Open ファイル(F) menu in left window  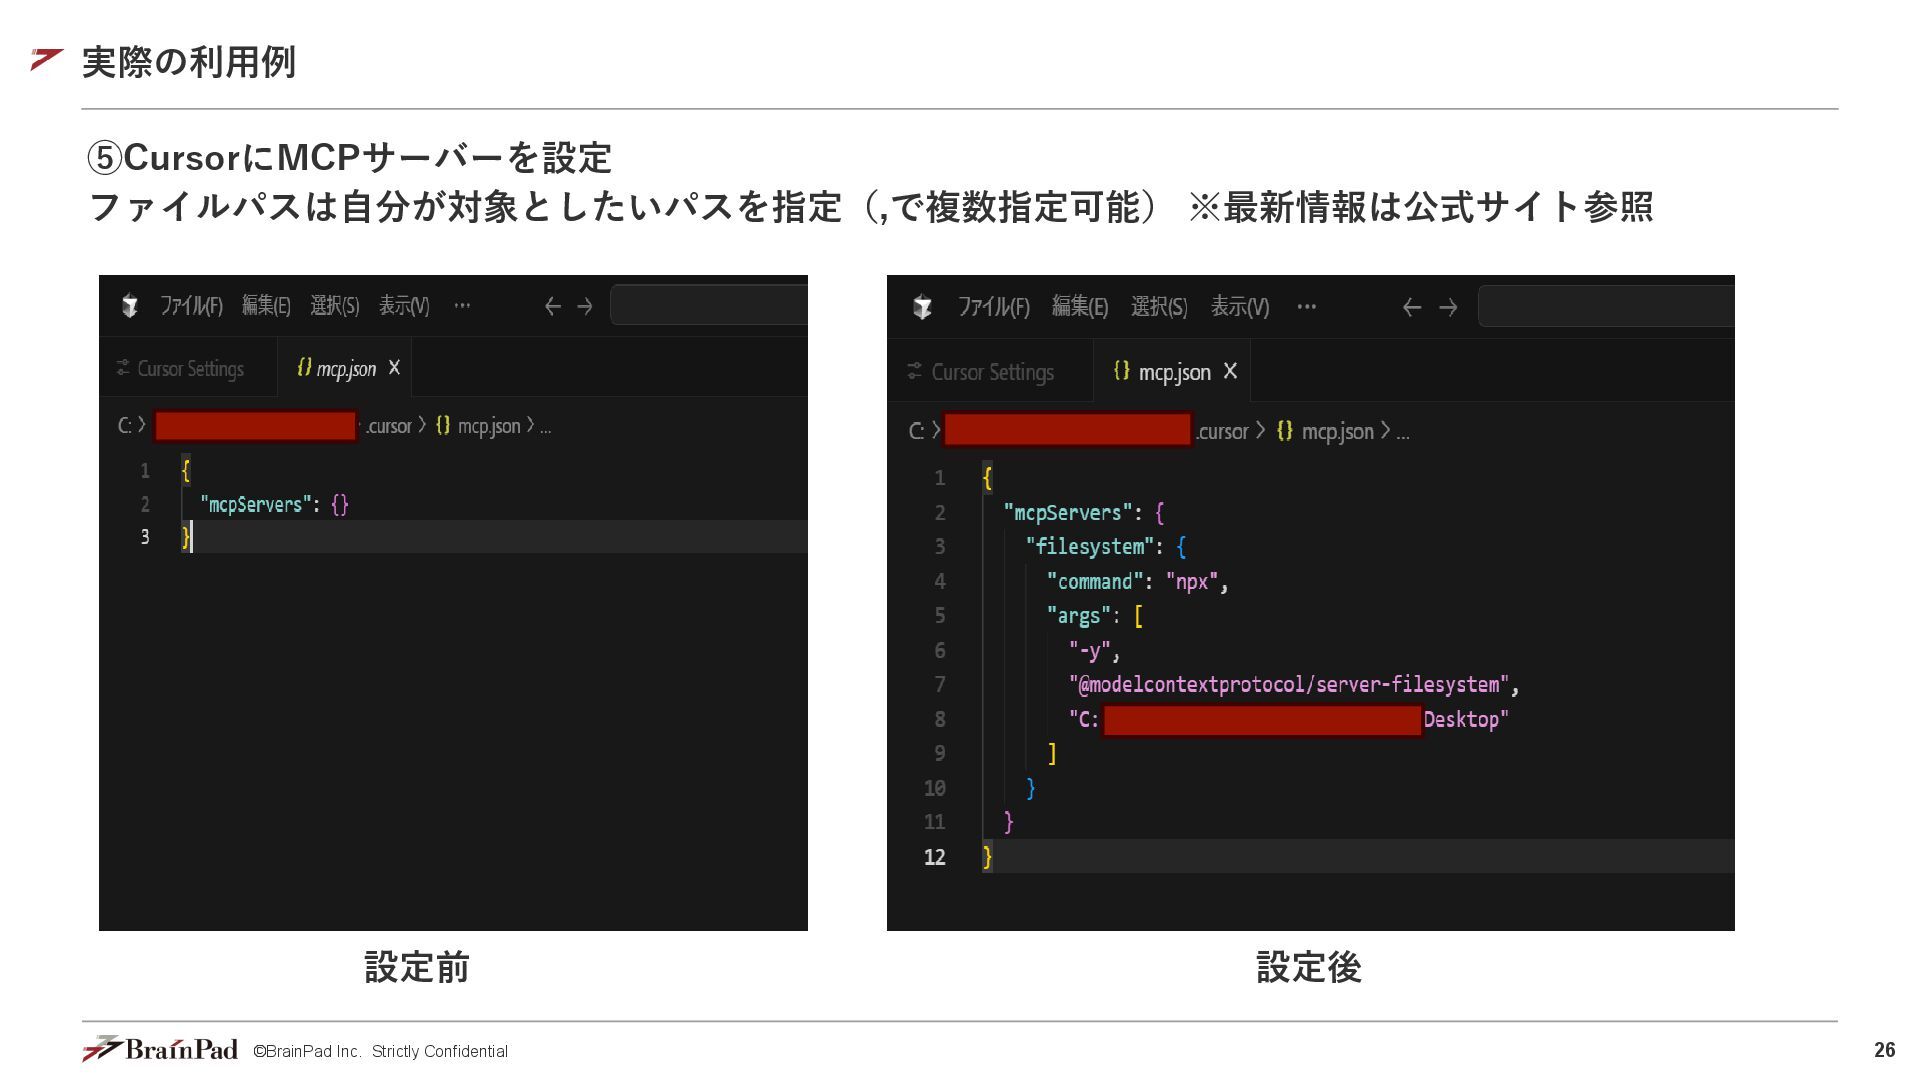pos(191,306)
